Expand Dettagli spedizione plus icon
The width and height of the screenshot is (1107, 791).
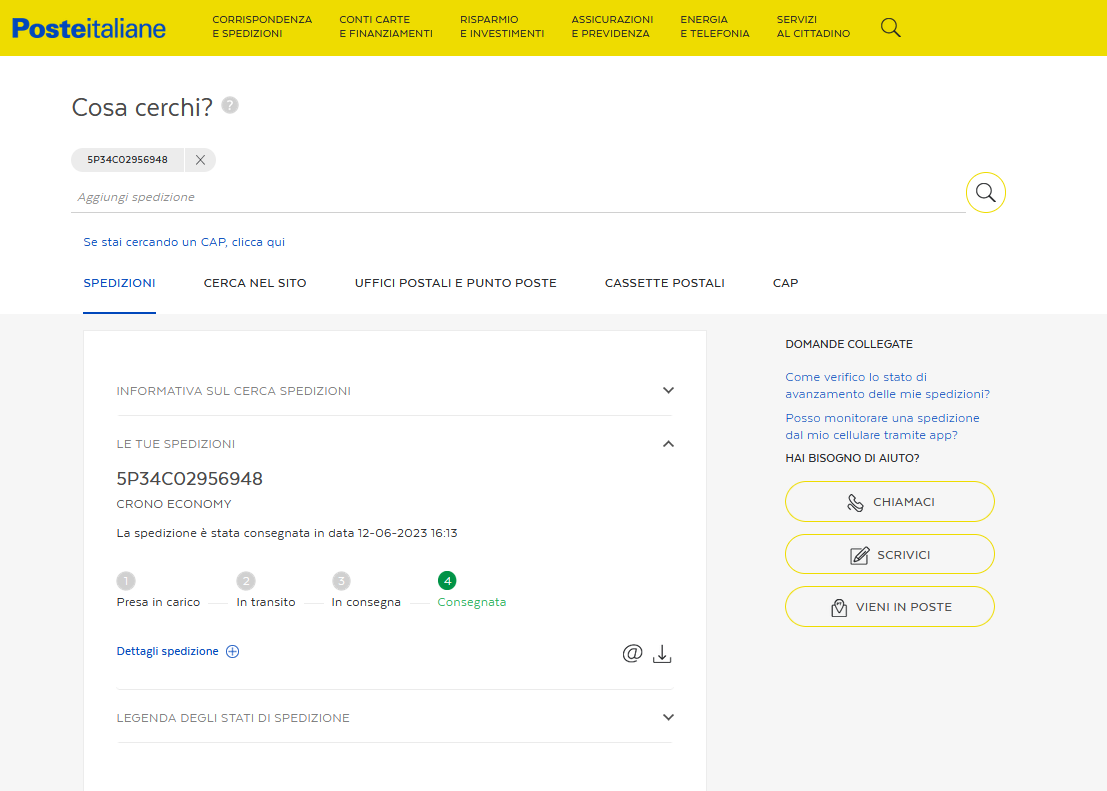232,651
